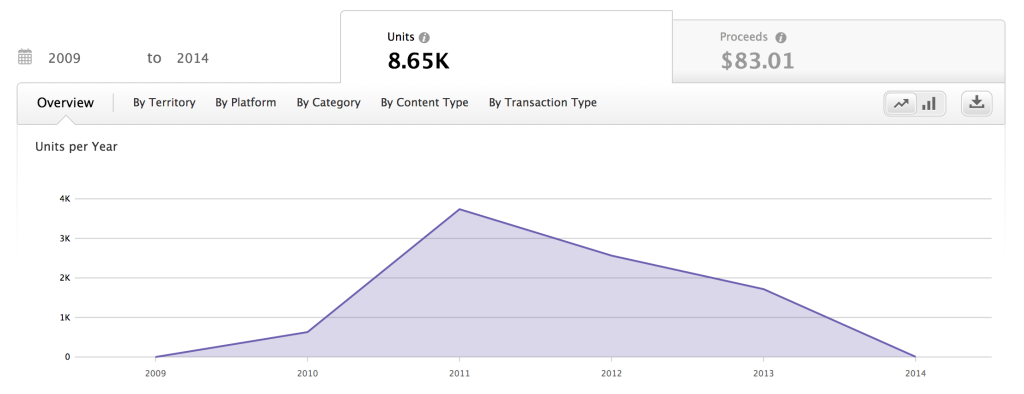Viewport: 1024px width, 394px height.
Task: Open the By Category breakdown
Action: click(x=328, y=103)
